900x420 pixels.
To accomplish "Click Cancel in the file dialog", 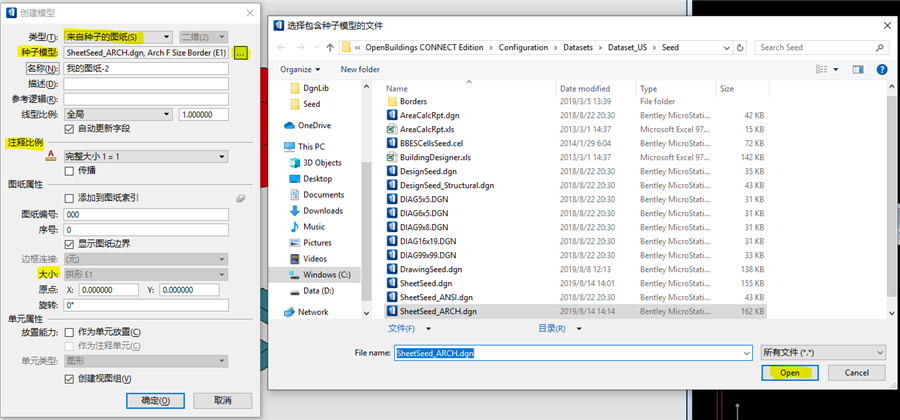I will coord(856,373).
